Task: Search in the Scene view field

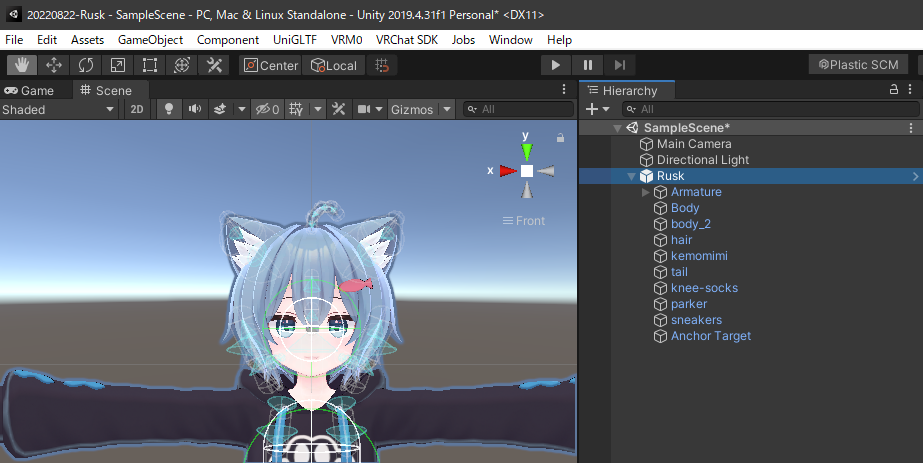Action: coord(518,109)
